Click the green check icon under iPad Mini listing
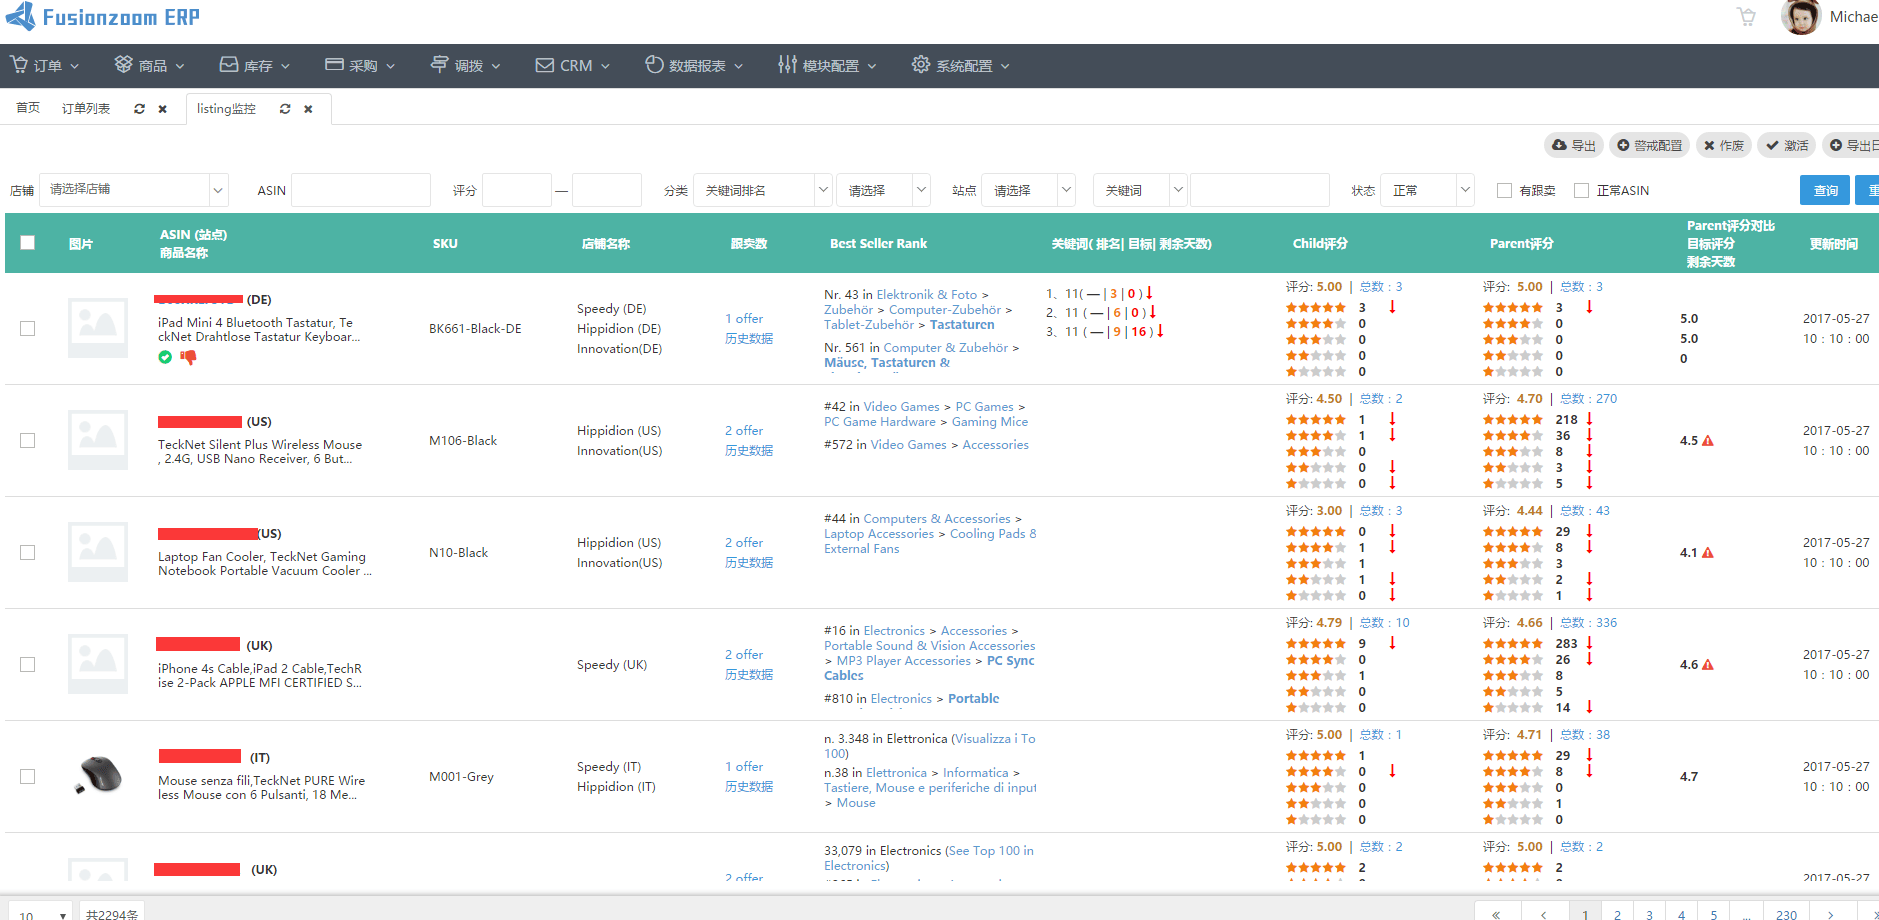 coord(165,357)
